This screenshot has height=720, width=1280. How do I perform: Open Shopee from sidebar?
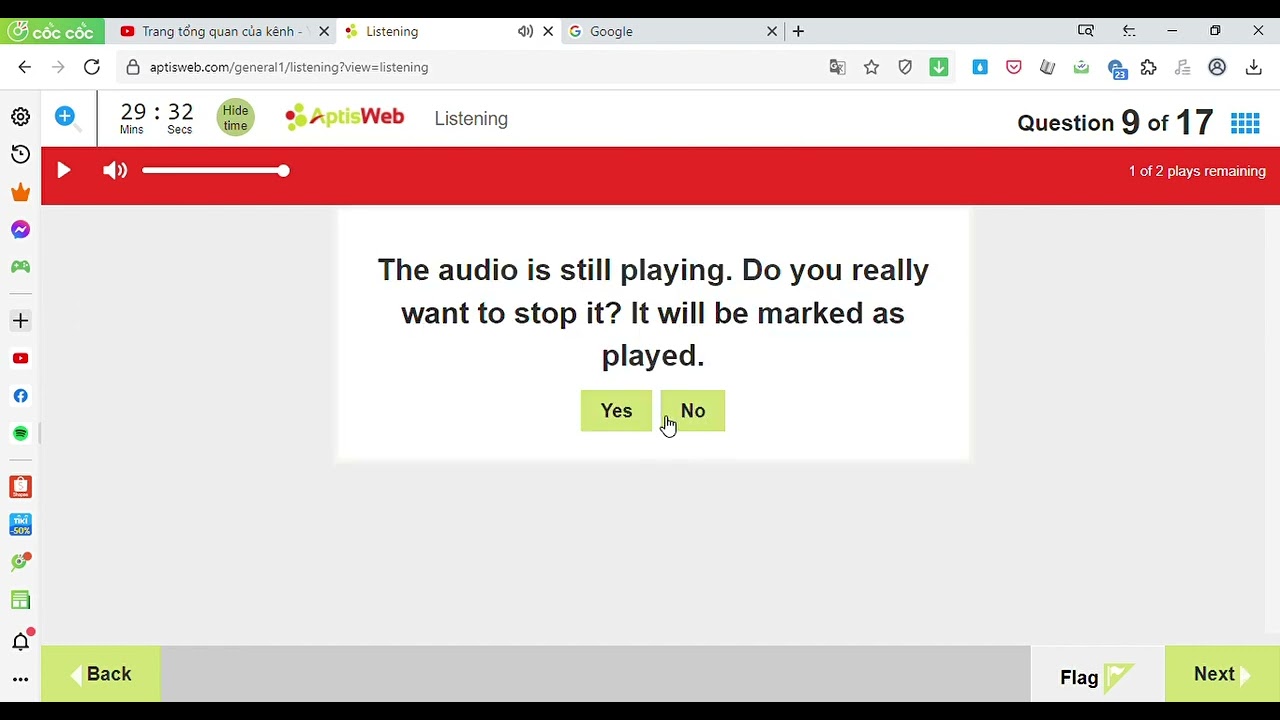pyautogui.click(x=20, y=487)
